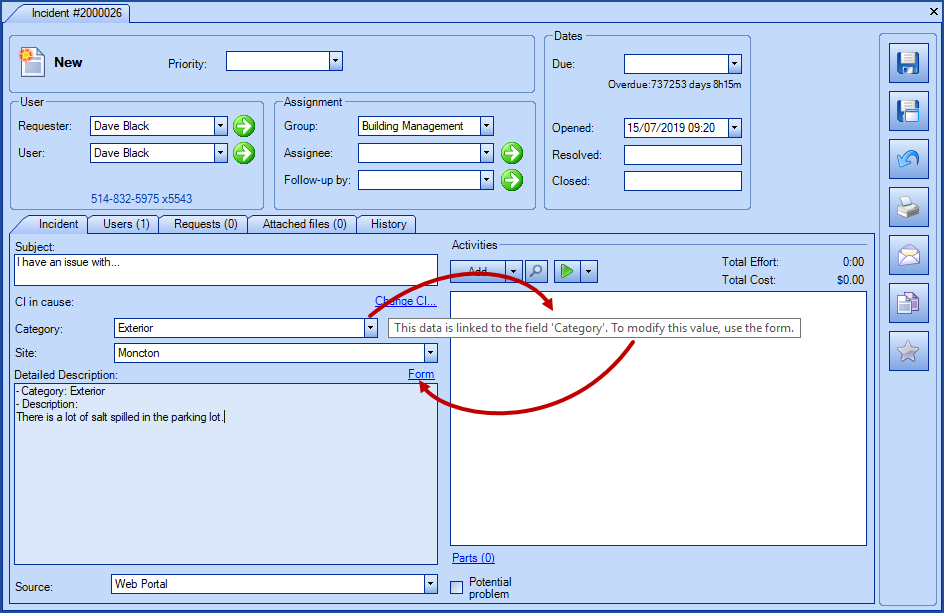Expand the Category combo box
Image resolution: width=944 pixels, height=613 pixels.
coord(369,327)
